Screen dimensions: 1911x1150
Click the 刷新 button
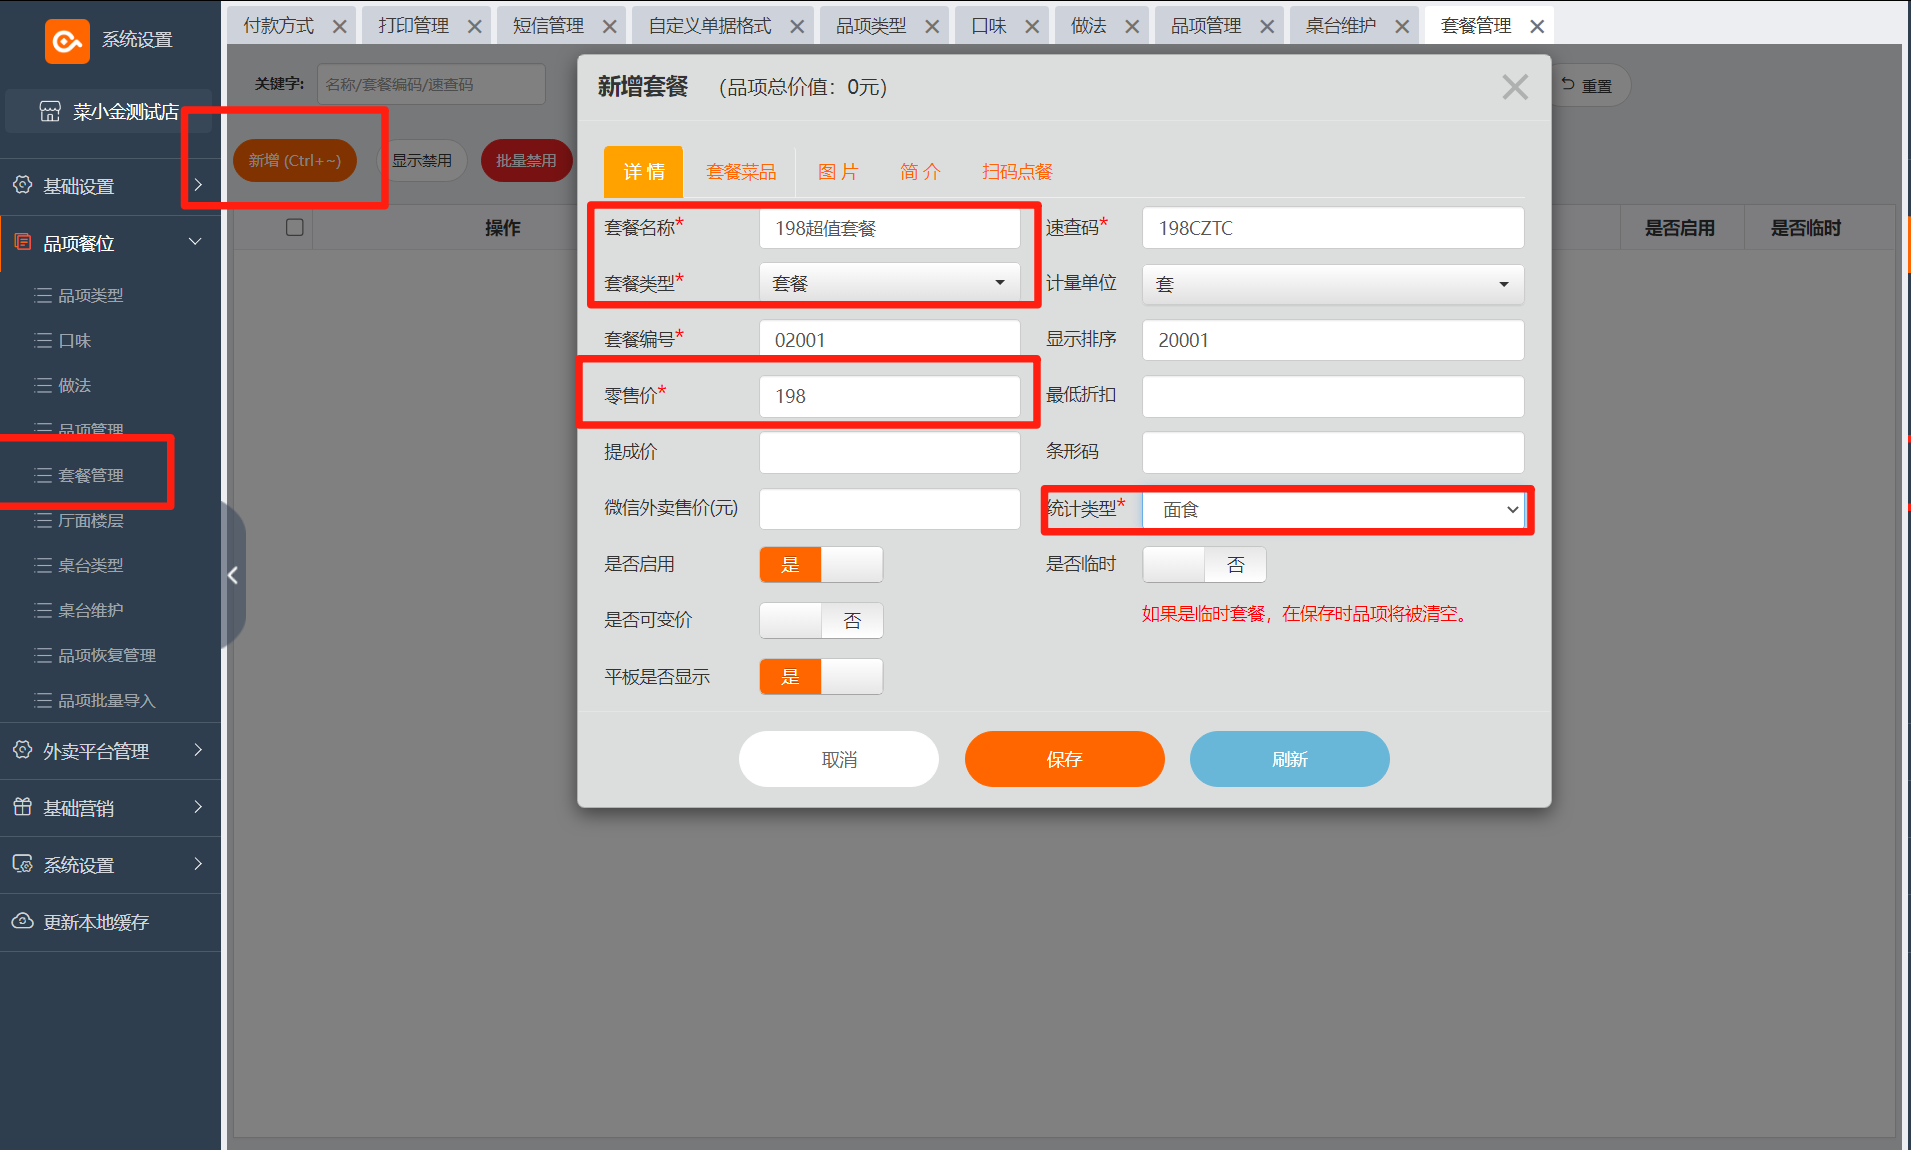coord(1289,759)
